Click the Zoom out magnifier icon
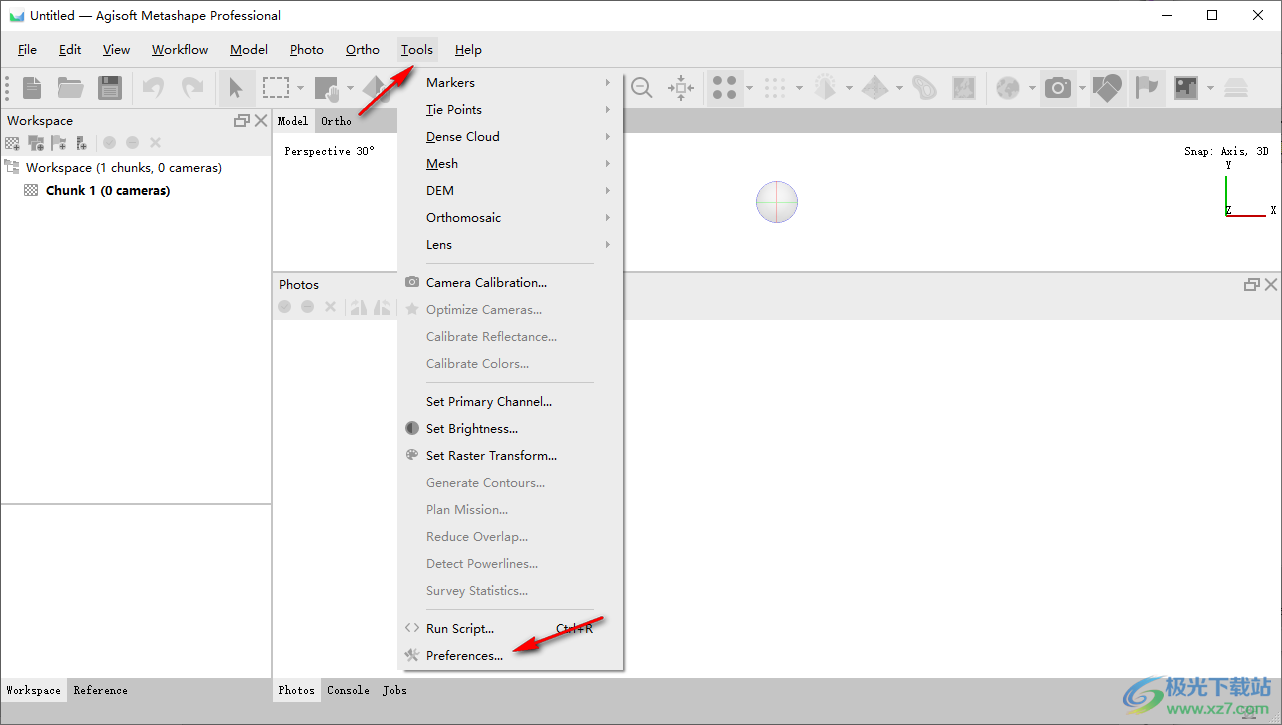Viewport: 1282px width, 725px height. tap(642, 88)
